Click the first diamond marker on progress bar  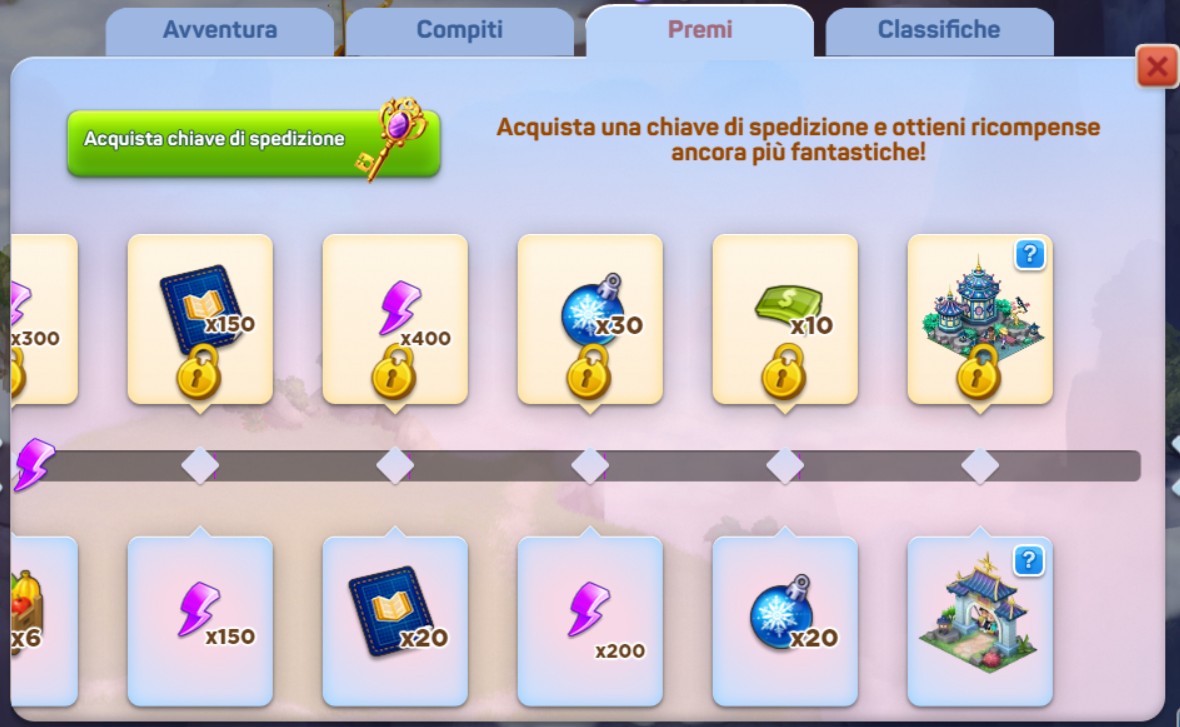[200, 466]
